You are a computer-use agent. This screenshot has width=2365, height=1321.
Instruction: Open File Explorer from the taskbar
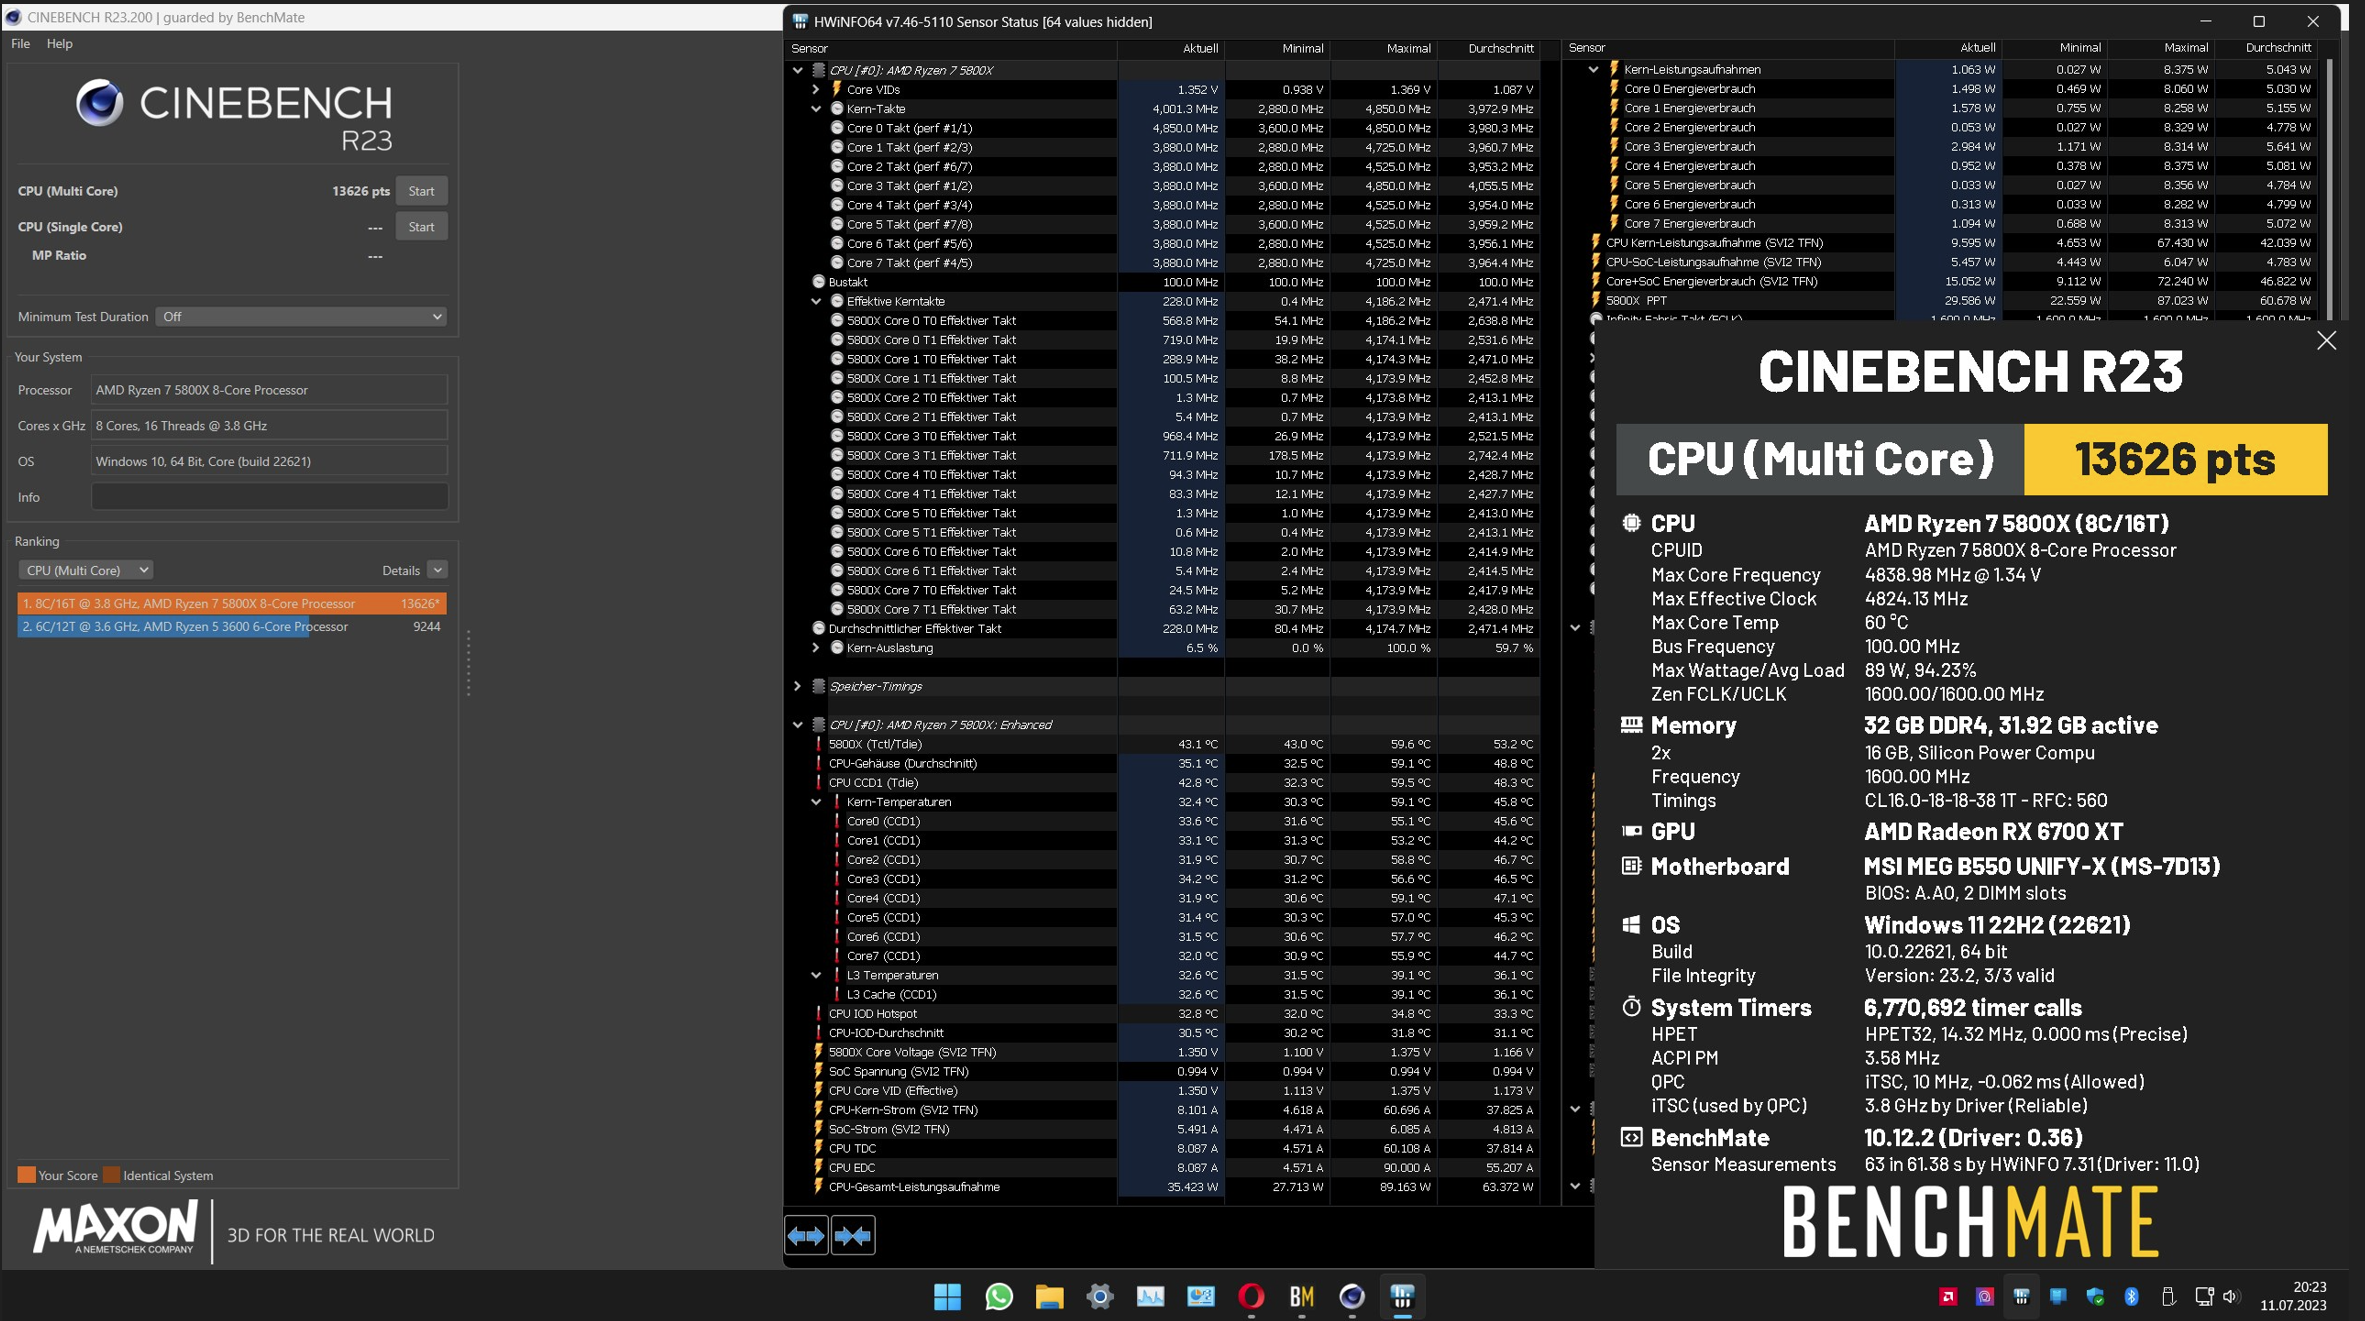pos(1049,1297)
